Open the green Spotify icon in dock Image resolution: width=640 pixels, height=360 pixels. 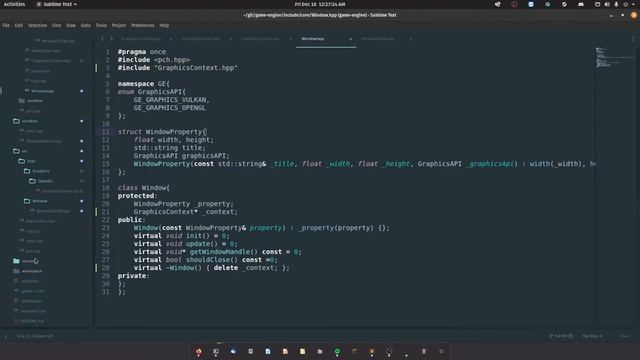337,351
